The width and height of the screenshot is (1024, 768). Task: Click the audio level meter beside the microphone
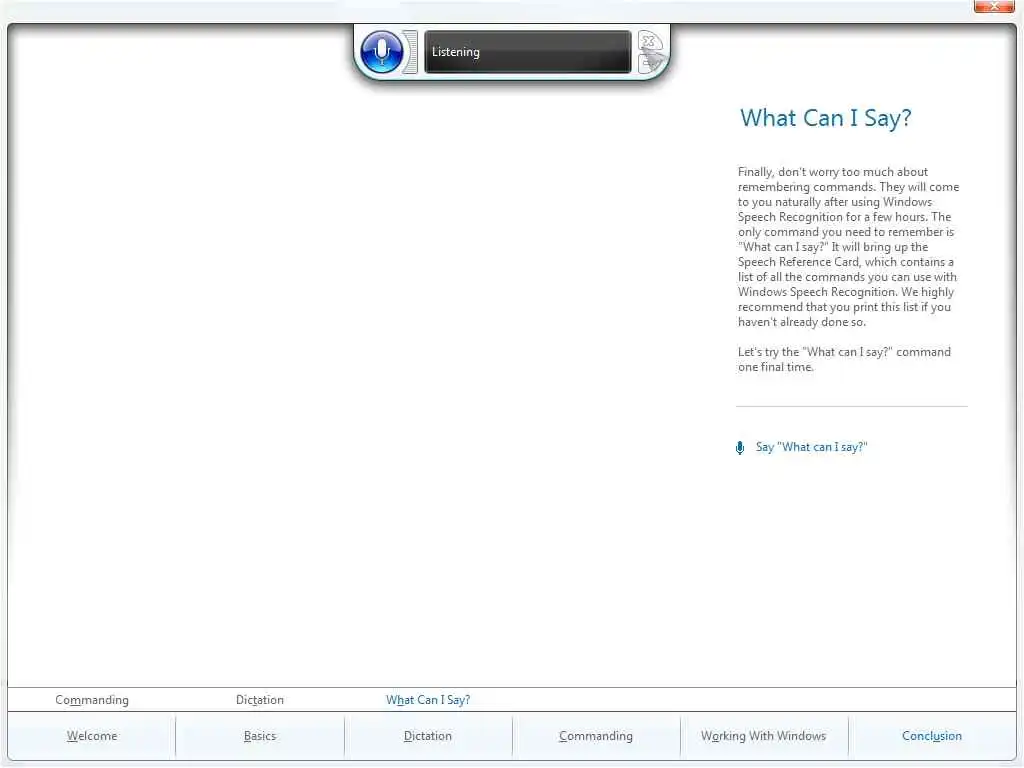pos(410,52)
